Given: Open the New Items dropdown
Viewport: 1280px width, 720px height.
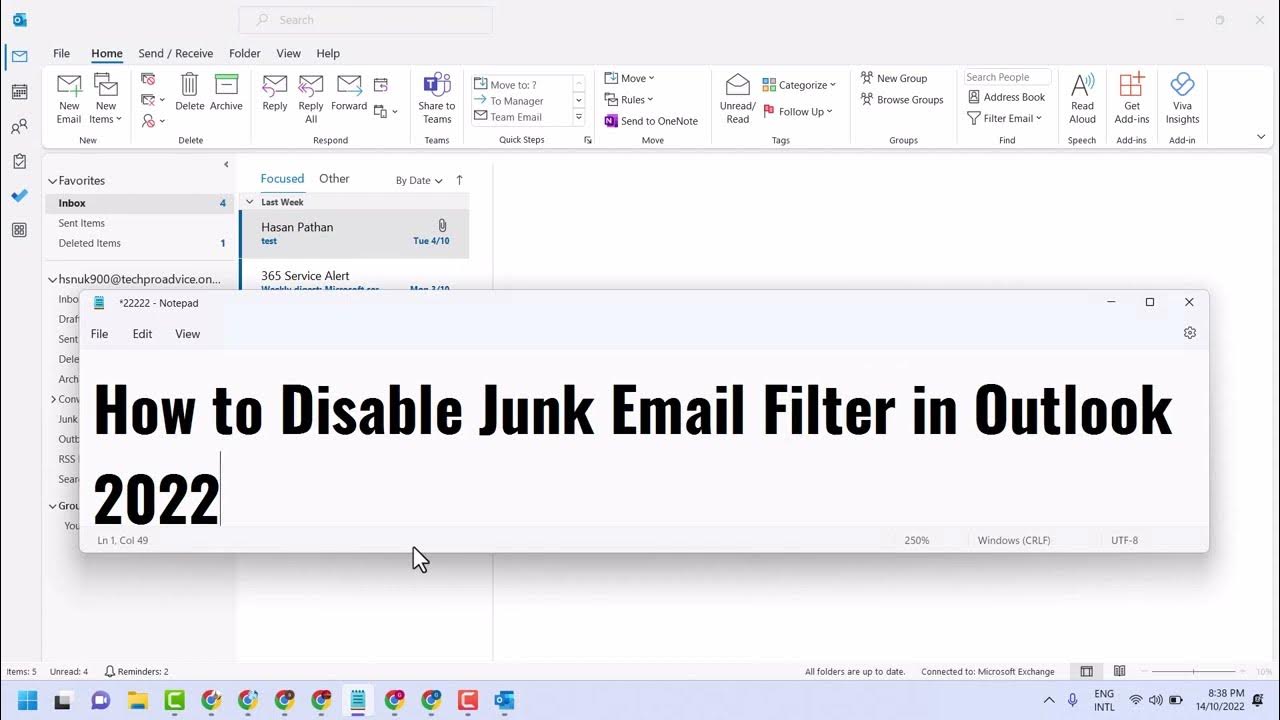Looking at the screenshot, I should [106, 99].
